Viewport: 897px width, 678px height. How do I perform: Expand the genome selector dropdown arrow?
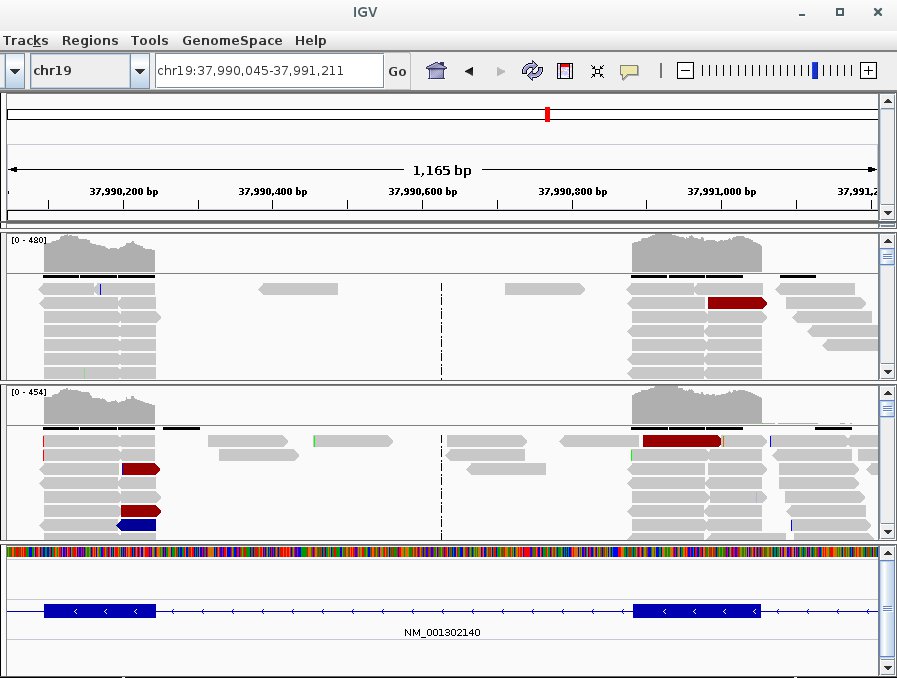15,71
